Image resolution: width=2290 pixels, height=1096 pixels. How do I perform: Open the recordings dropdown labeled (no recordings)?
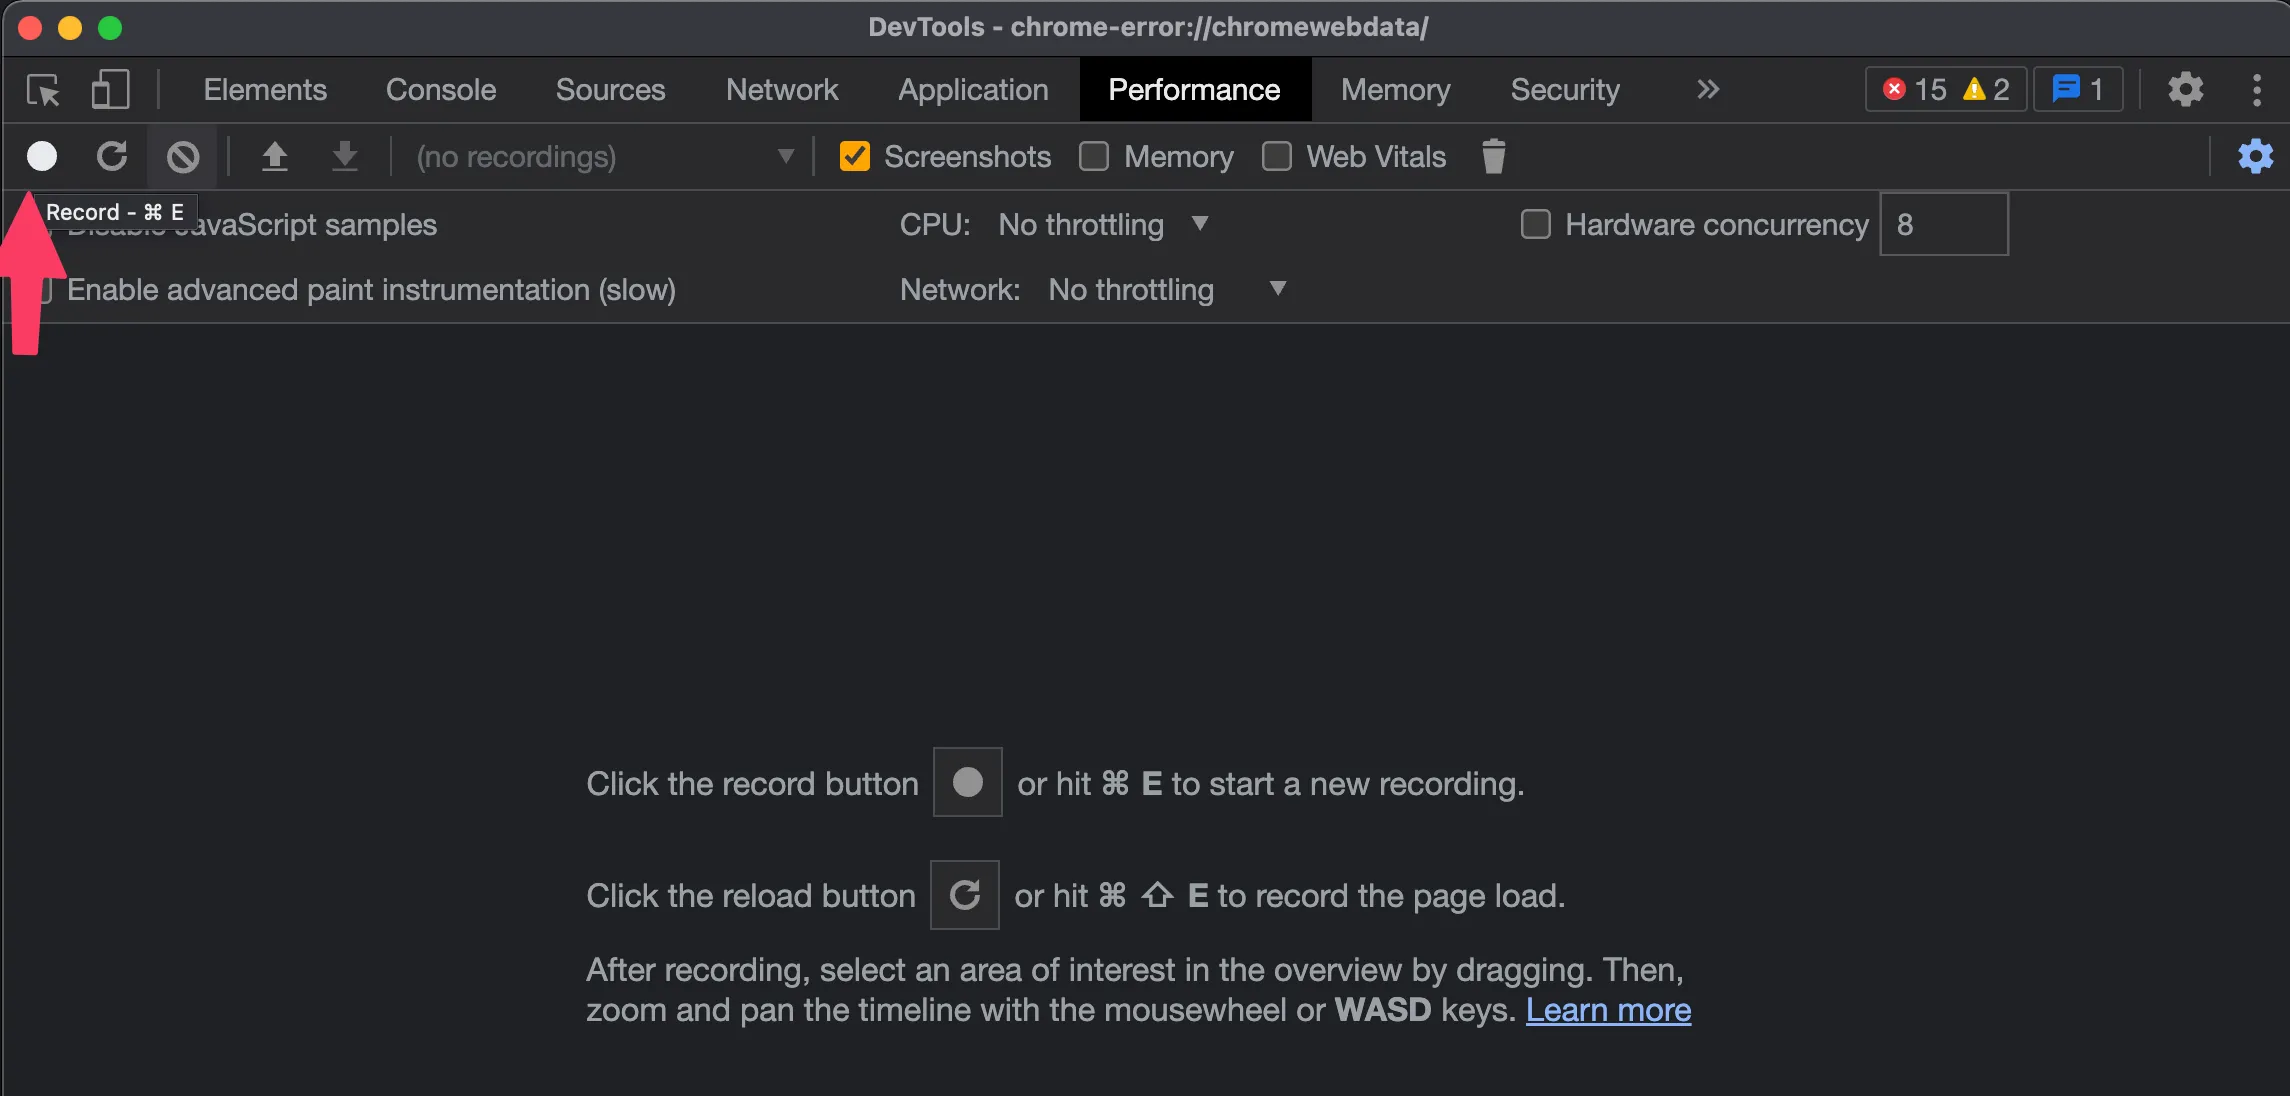(600, 156)
